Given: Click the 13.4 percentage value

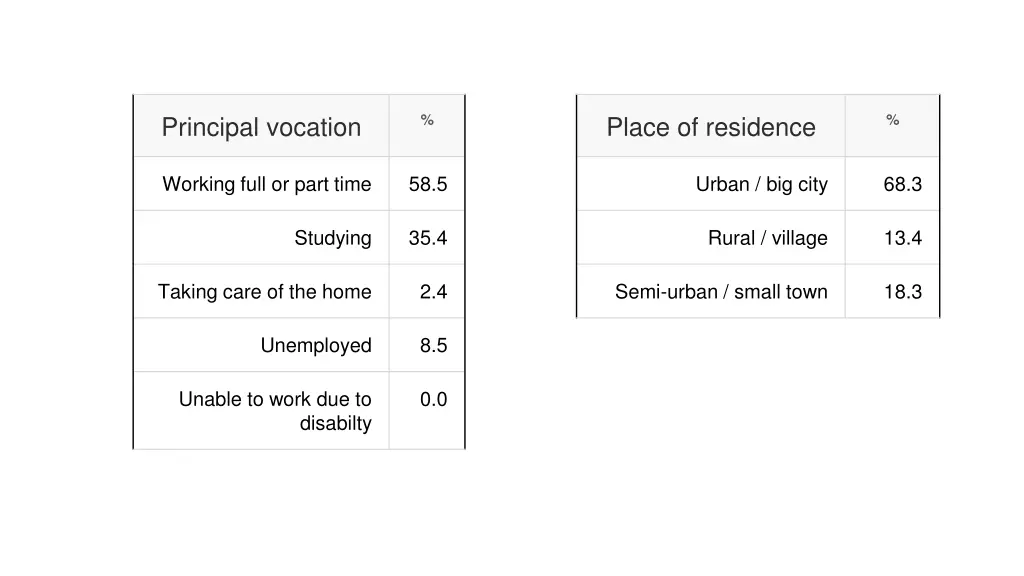Looking at the screenshot, I should 903,238.
